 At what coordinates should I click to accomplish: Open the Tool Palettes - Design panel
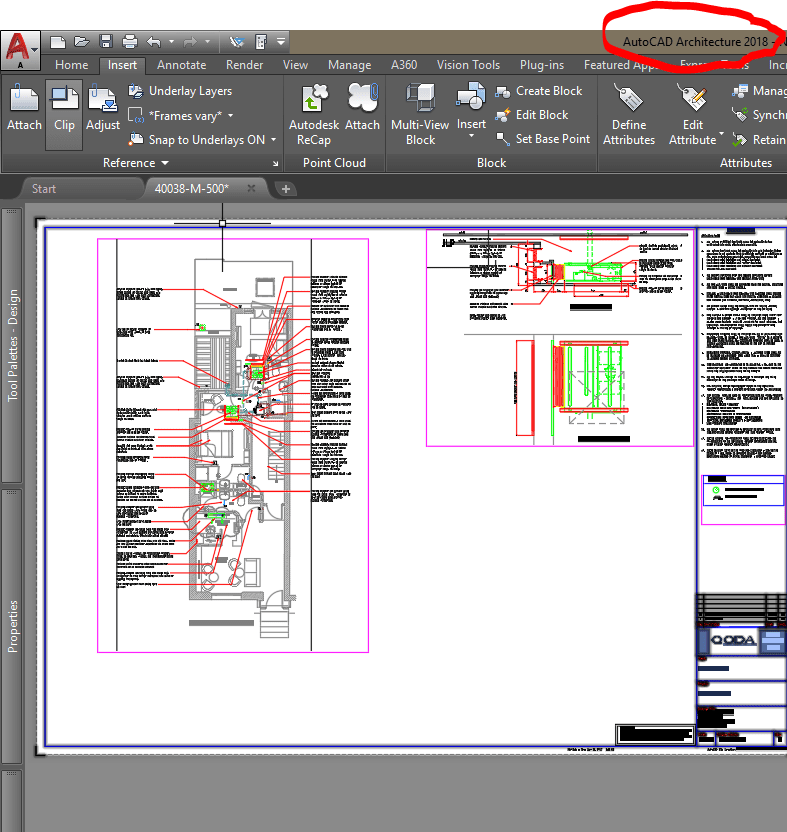pyautogui.click(x=12, y=345)
